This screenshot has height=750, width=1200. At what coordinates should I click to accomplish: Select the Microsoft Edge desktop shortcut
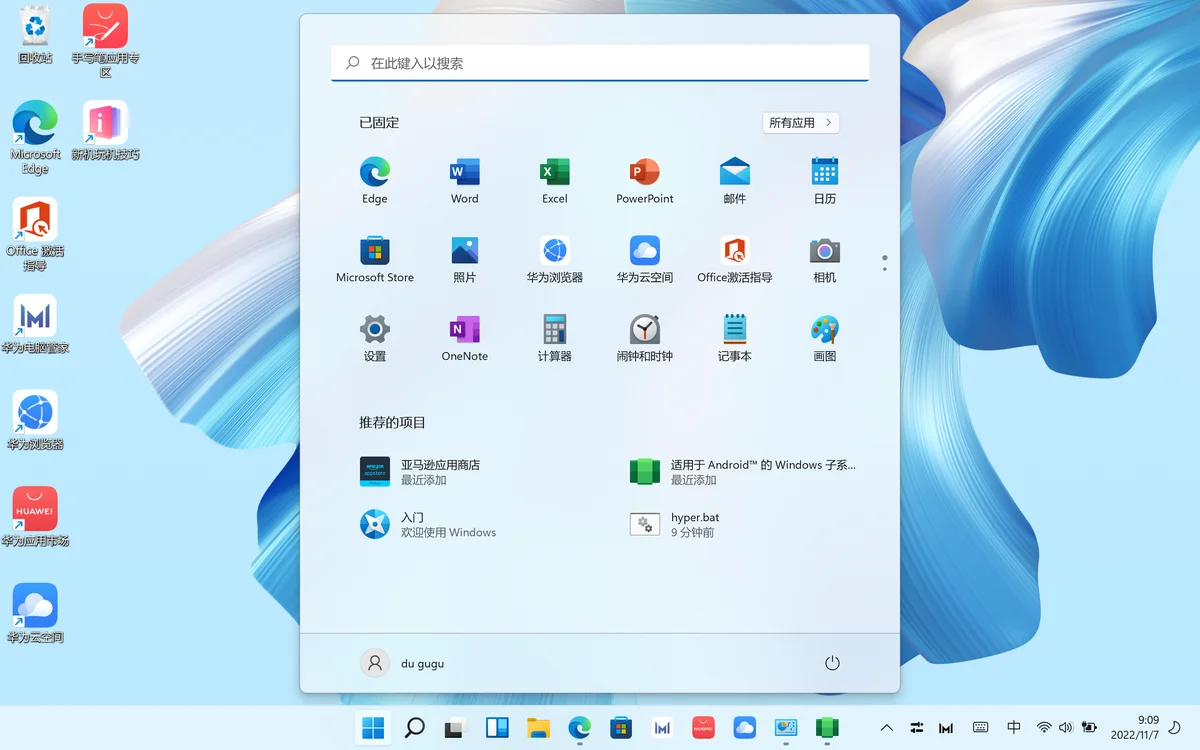35,137
